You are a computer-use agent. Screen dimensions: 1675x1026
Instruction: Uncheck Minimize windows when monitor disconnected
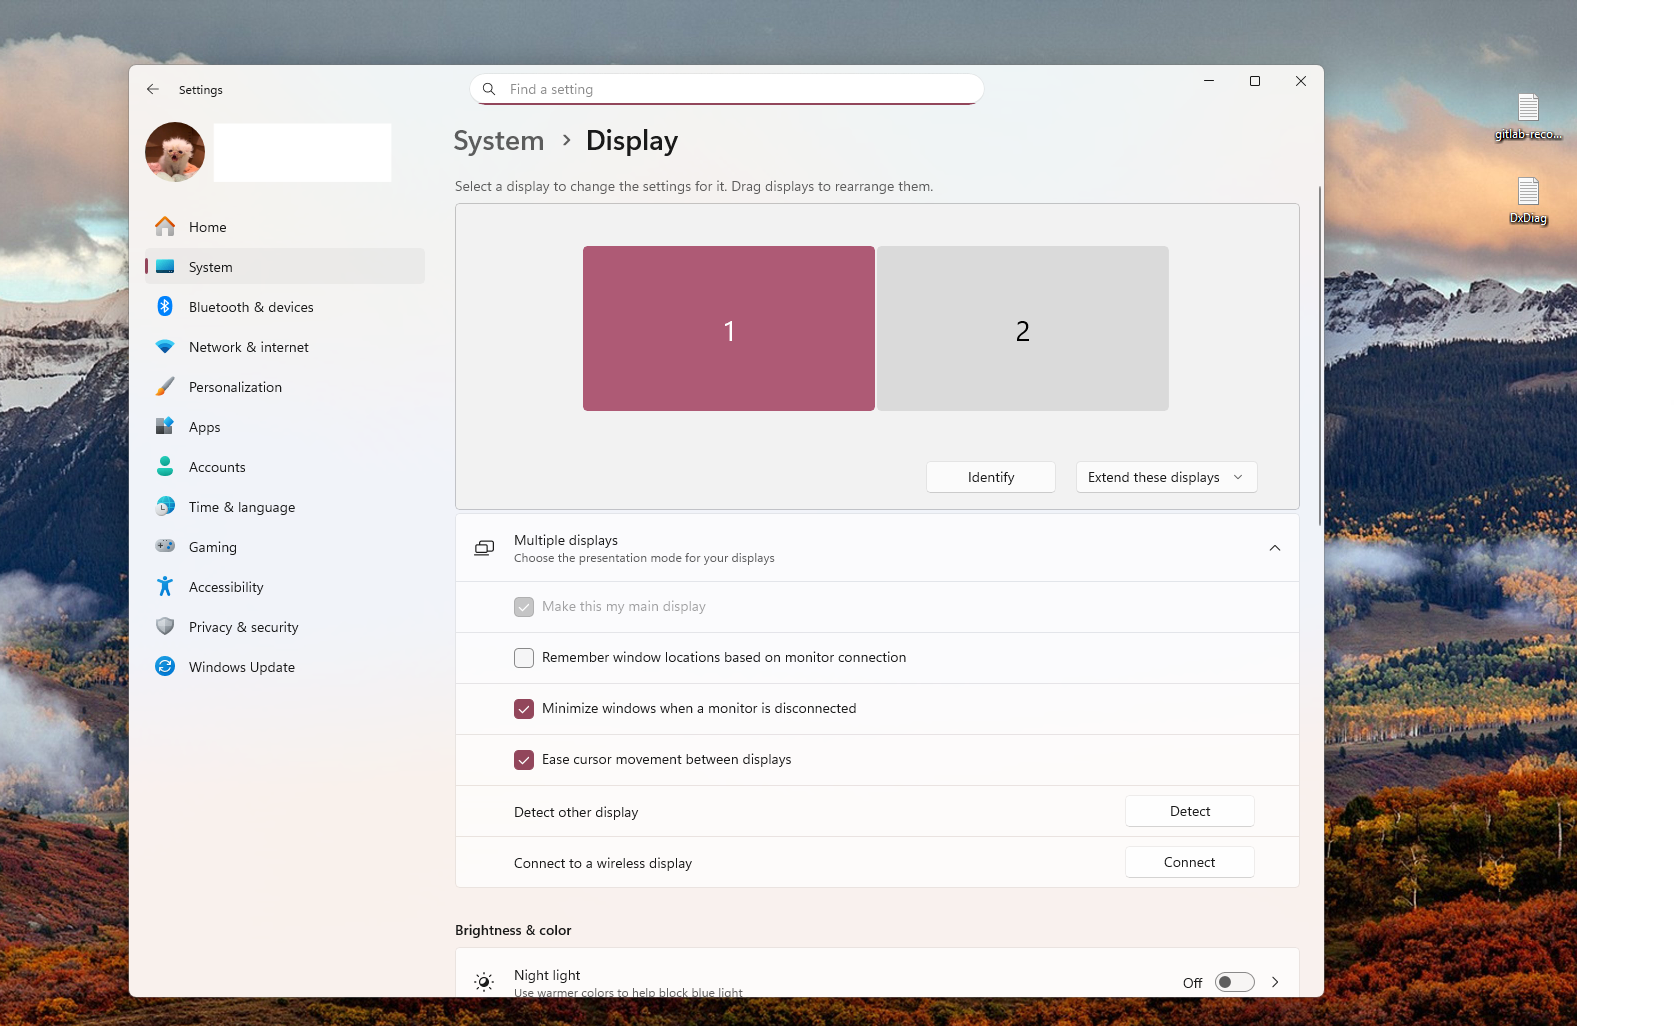click(524, 709)
